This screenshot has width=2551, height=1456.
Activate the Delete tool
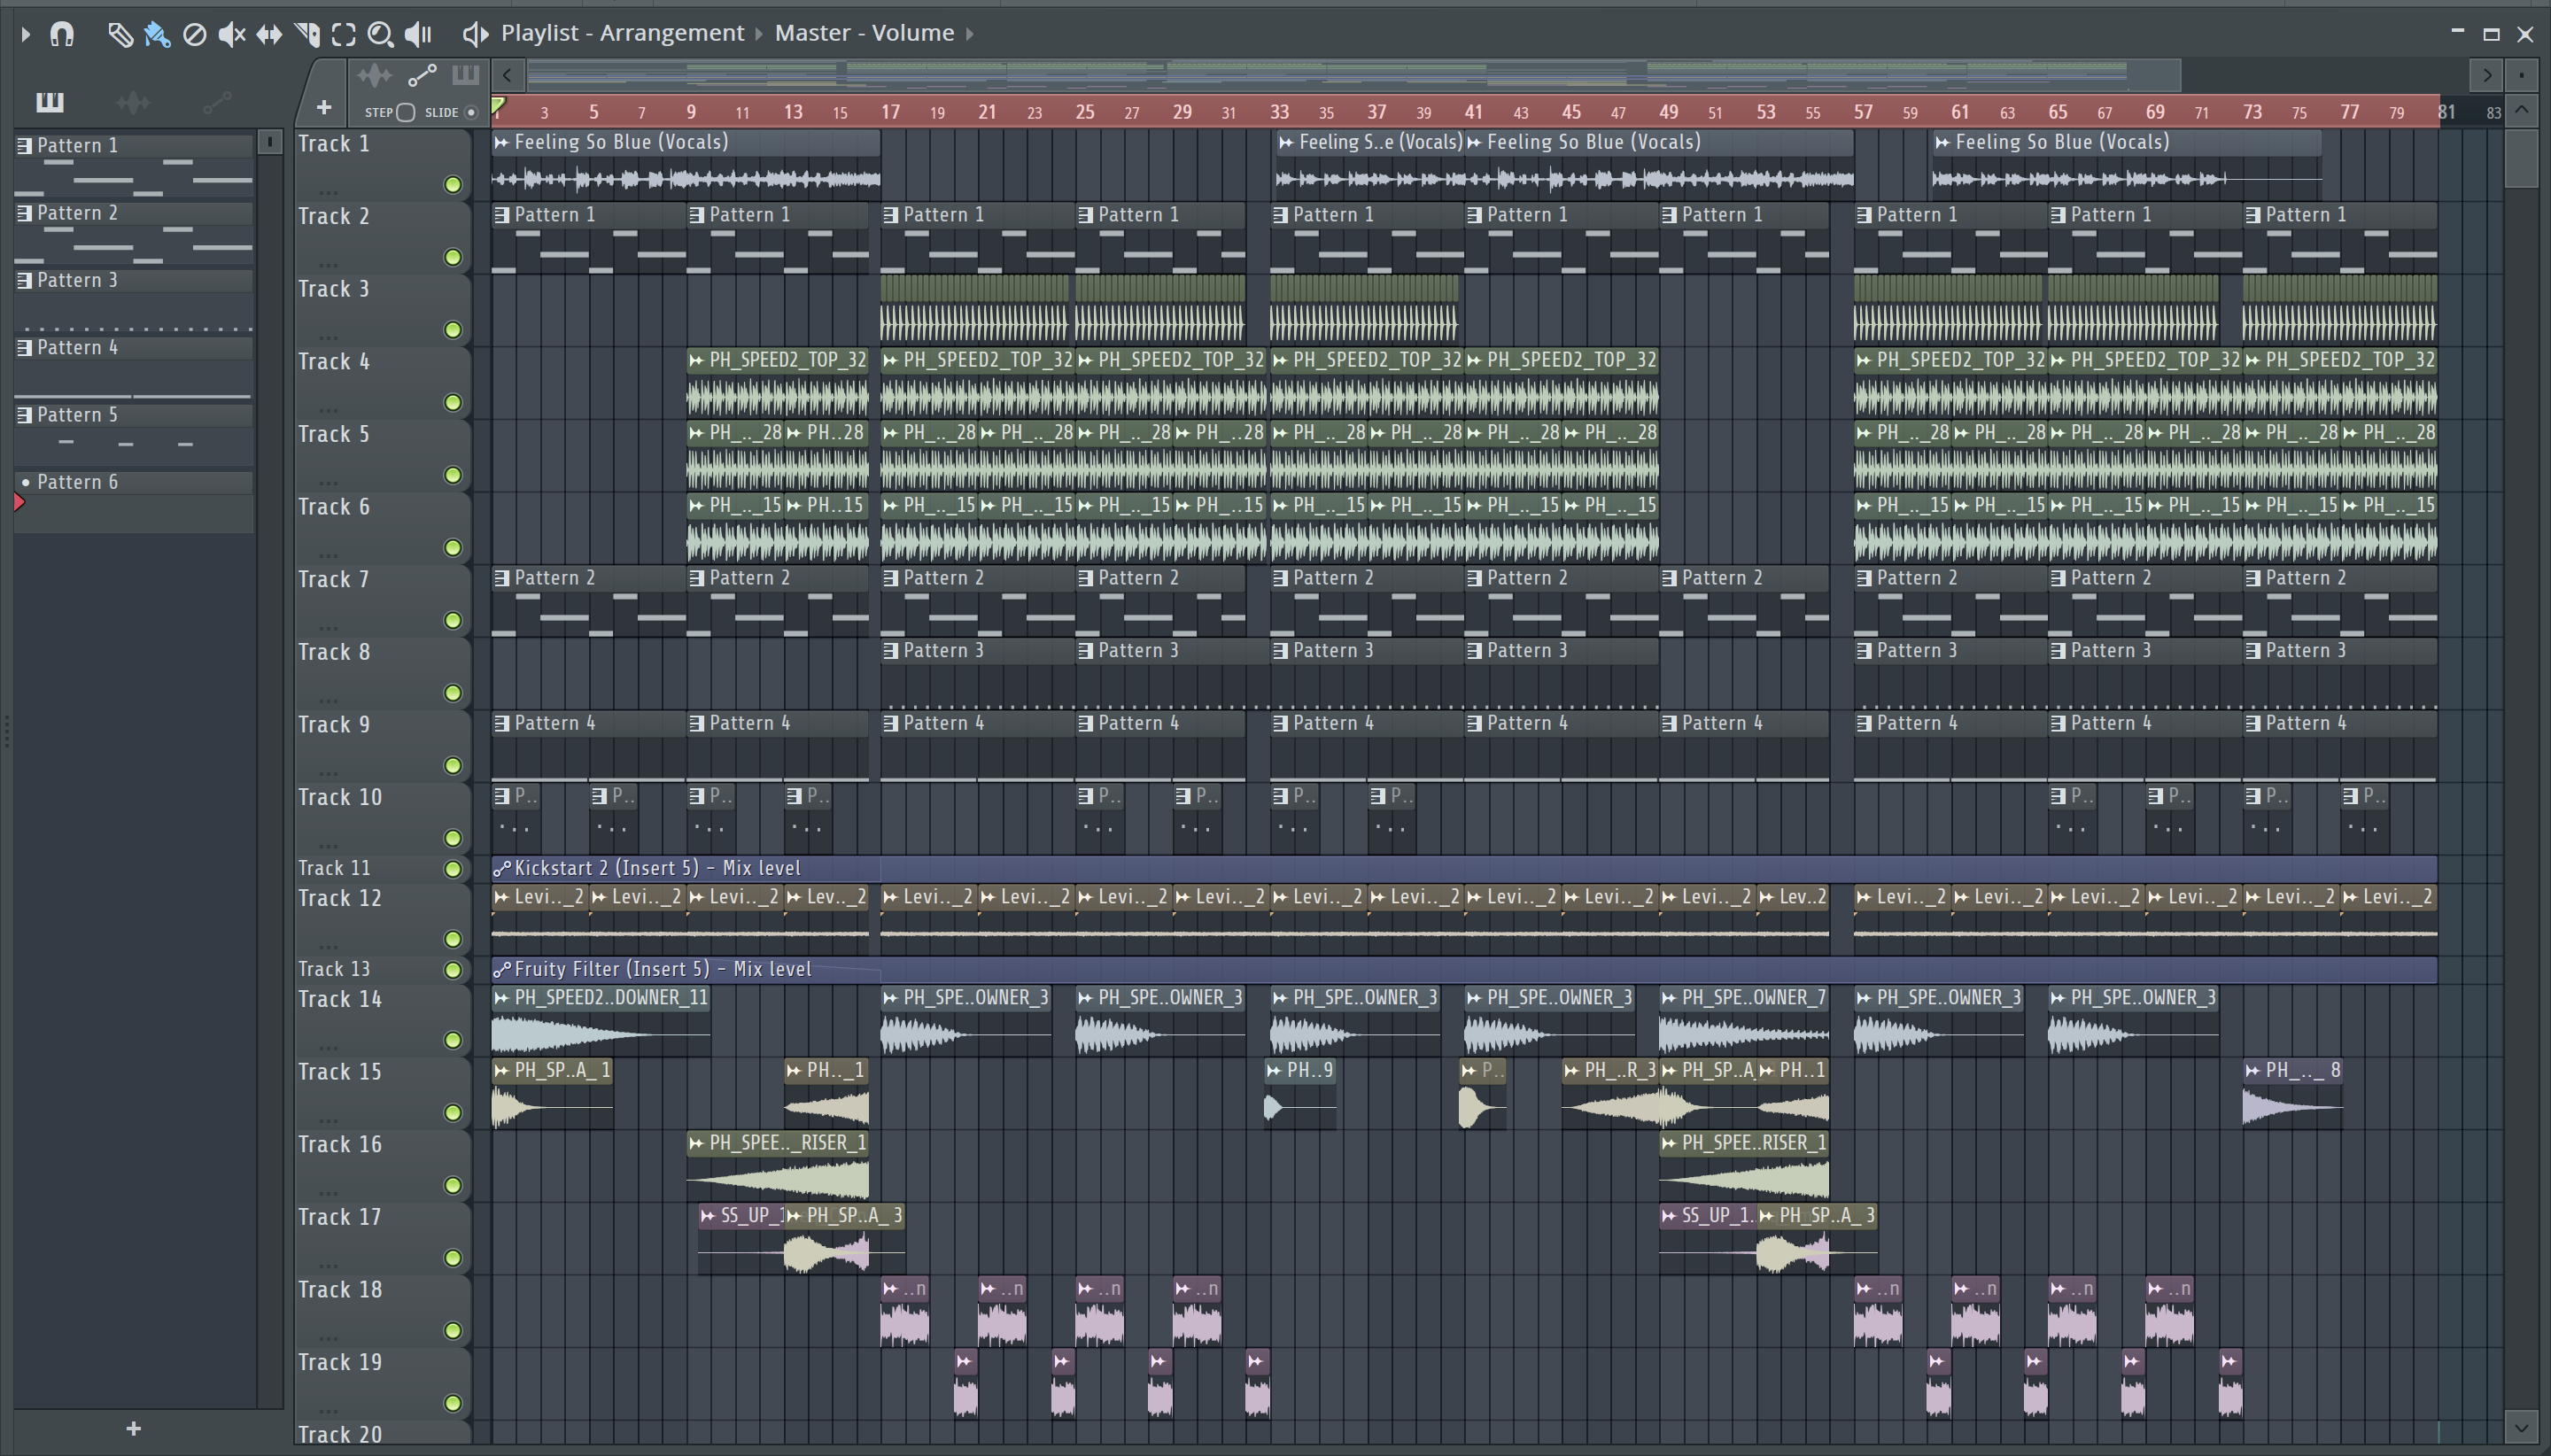195,35
